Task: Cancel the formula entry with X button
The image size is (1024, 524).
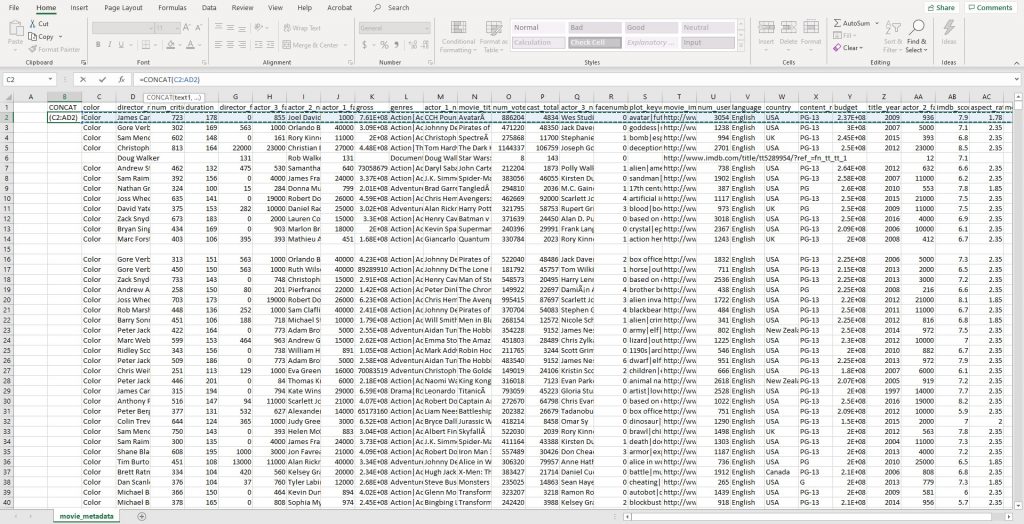Action: (83, 79)
